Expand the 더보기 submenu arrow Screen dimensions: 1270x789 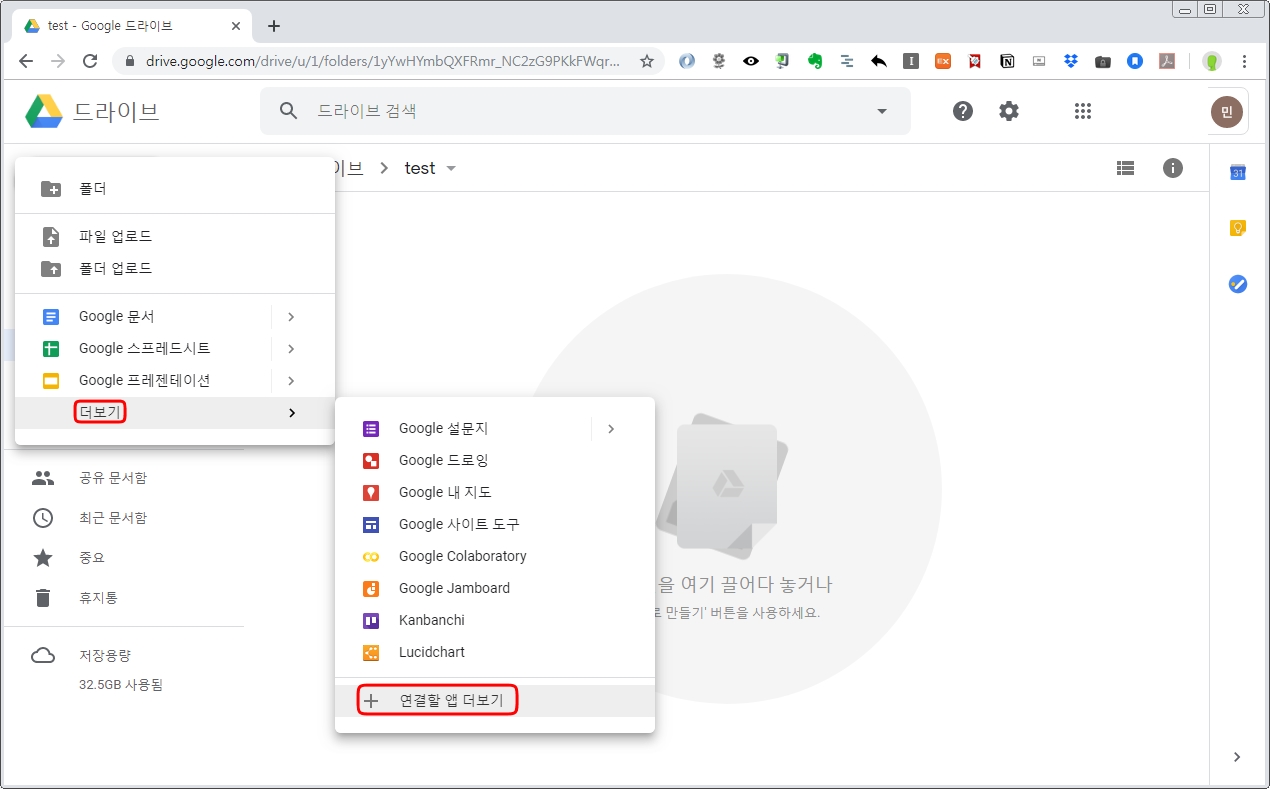(291, 413)
